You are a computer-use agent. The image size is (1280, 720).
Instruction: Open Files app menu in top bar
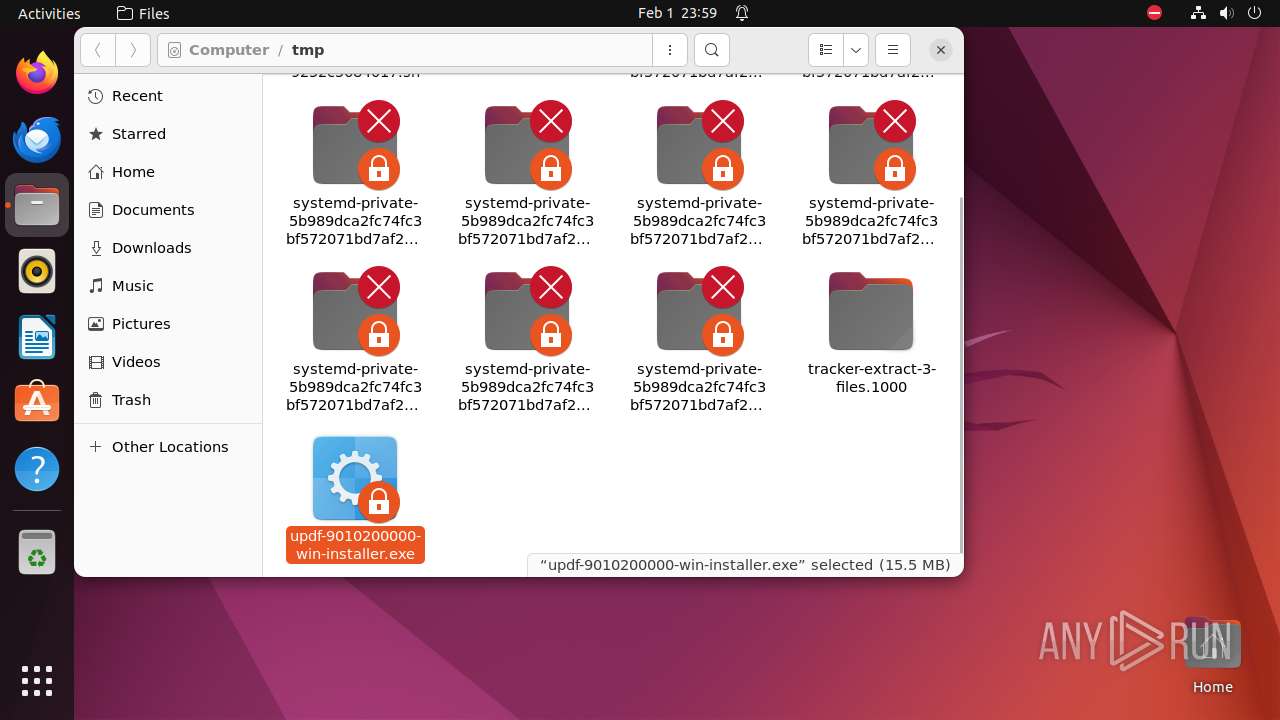143,13
